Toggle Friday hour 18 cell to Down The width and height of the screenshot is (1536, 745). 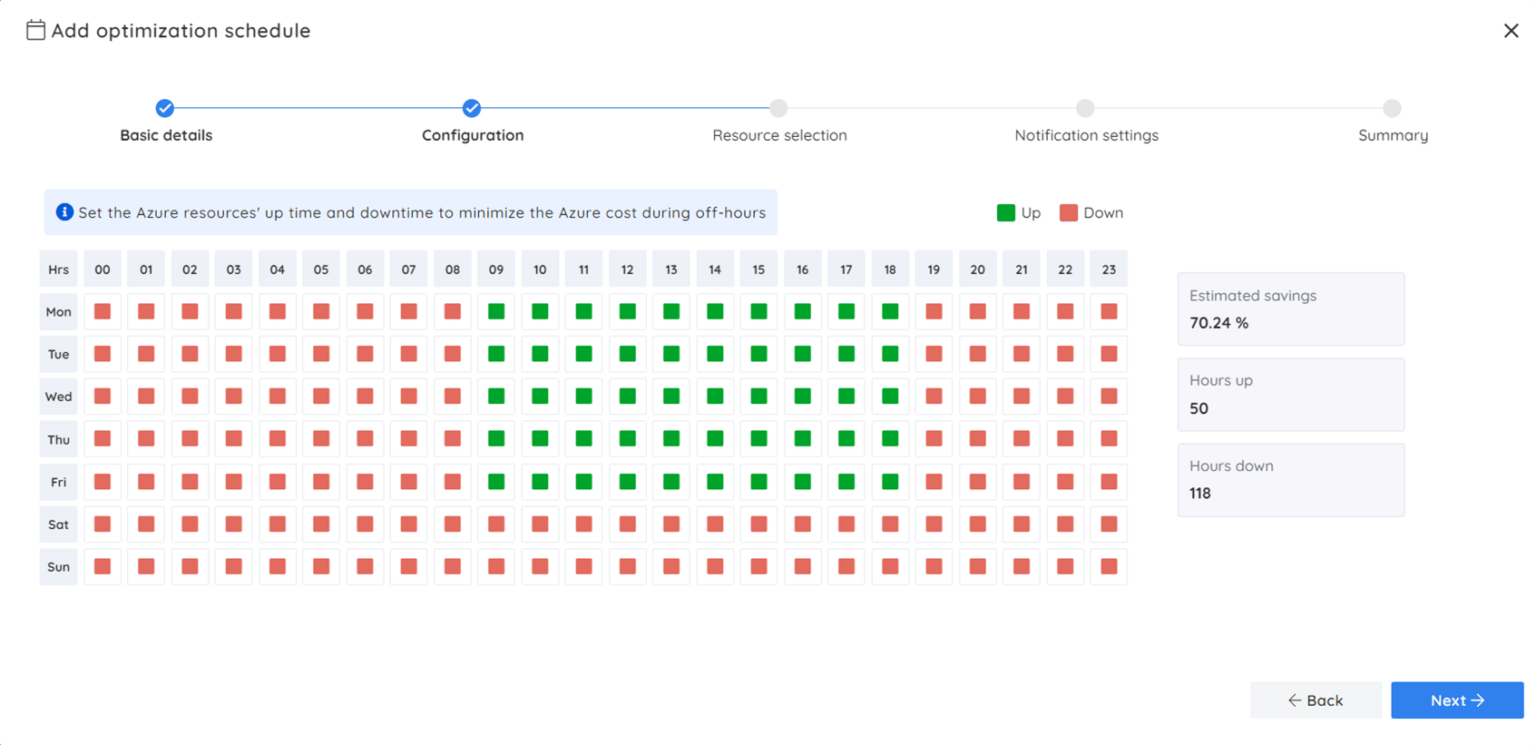pos(890,482)
